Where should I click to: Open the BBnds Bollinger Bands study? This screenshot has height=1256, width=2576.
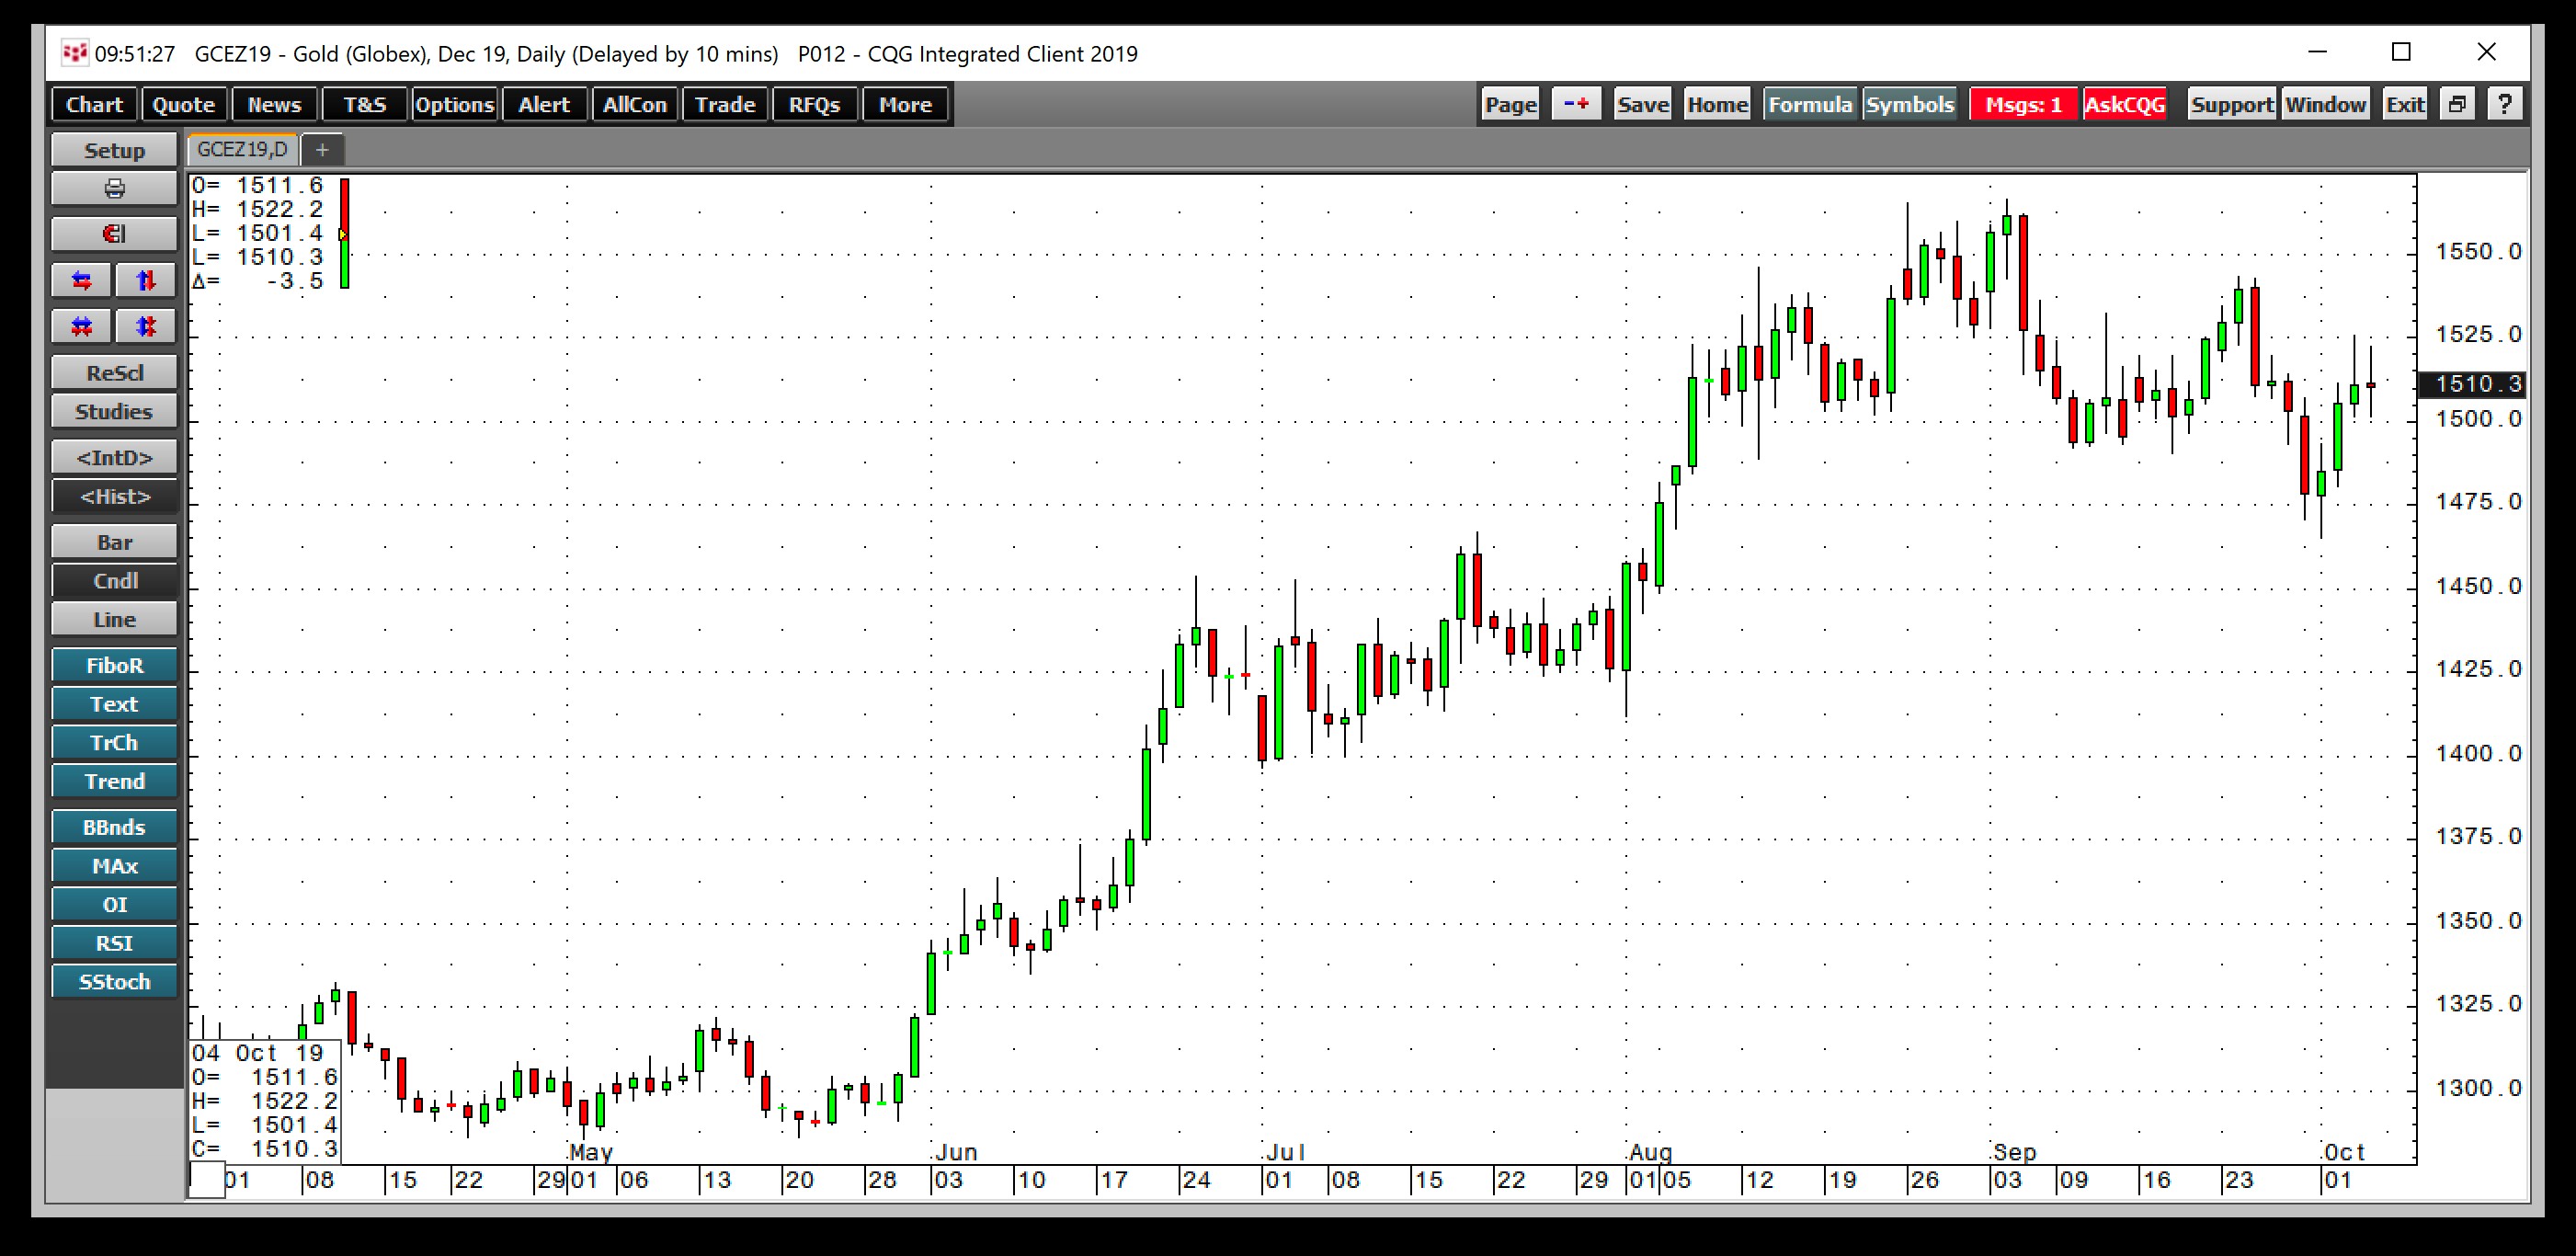[113, 827]
